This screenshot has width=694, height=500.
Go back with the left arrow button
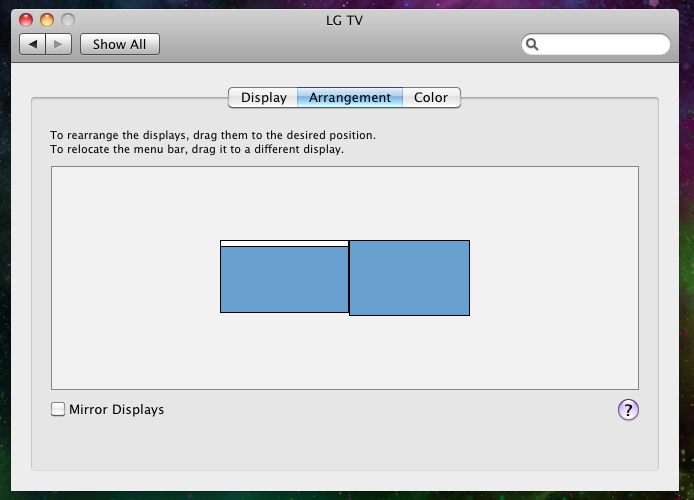32,44
